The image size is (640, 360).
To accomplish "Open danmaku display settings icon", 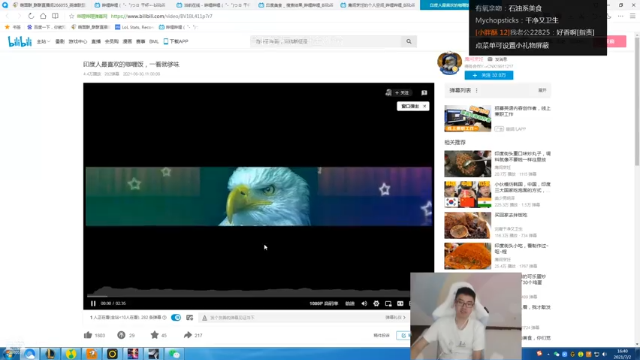I will (x=190, y=318).
